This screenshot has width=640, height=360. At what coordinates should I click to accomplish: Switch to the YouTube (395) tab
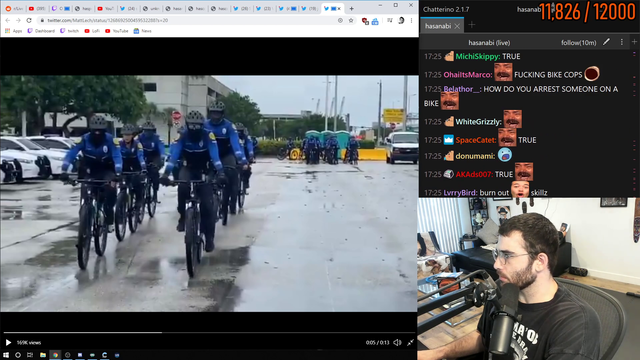pos(37,8)
